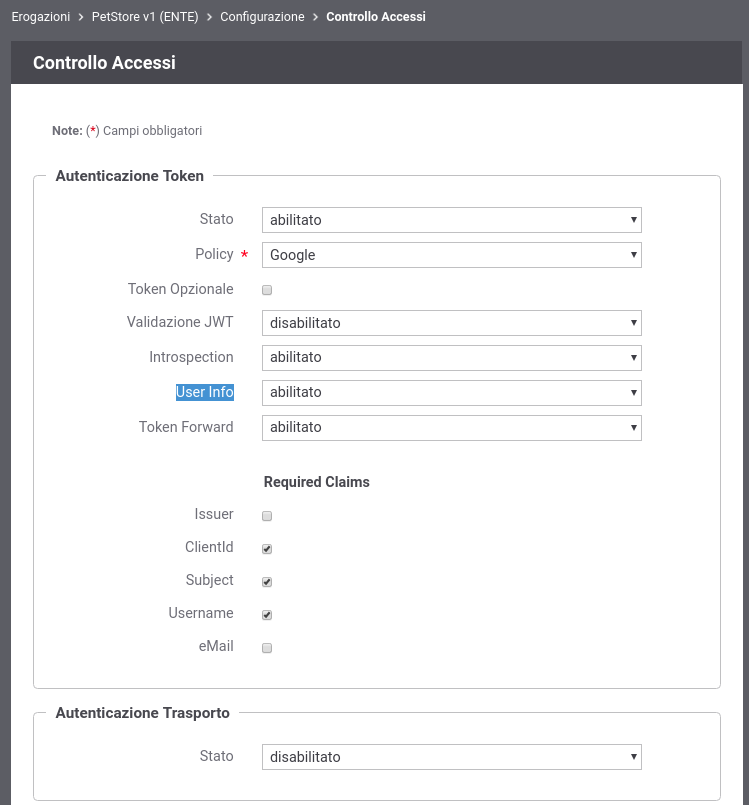Expand the Validazione JWT dropdown
749x805 pixels.
point(452,323)
